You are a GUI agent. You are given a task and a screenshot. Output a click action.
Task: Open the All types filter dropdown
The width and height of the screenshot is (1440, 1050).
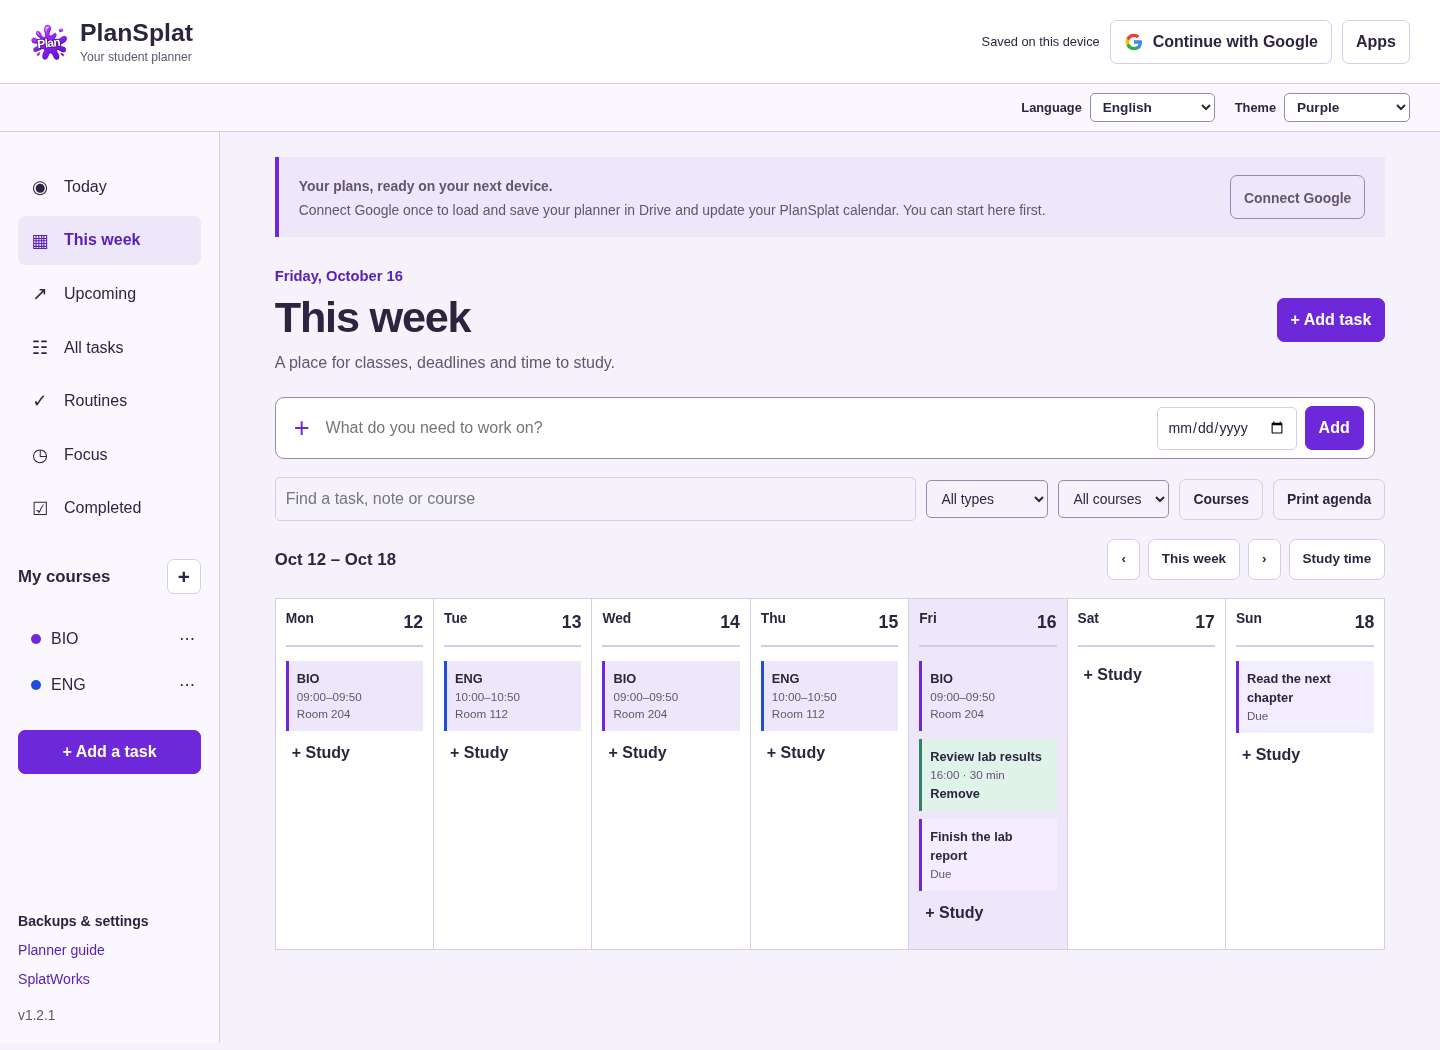[x=987, y=499]
